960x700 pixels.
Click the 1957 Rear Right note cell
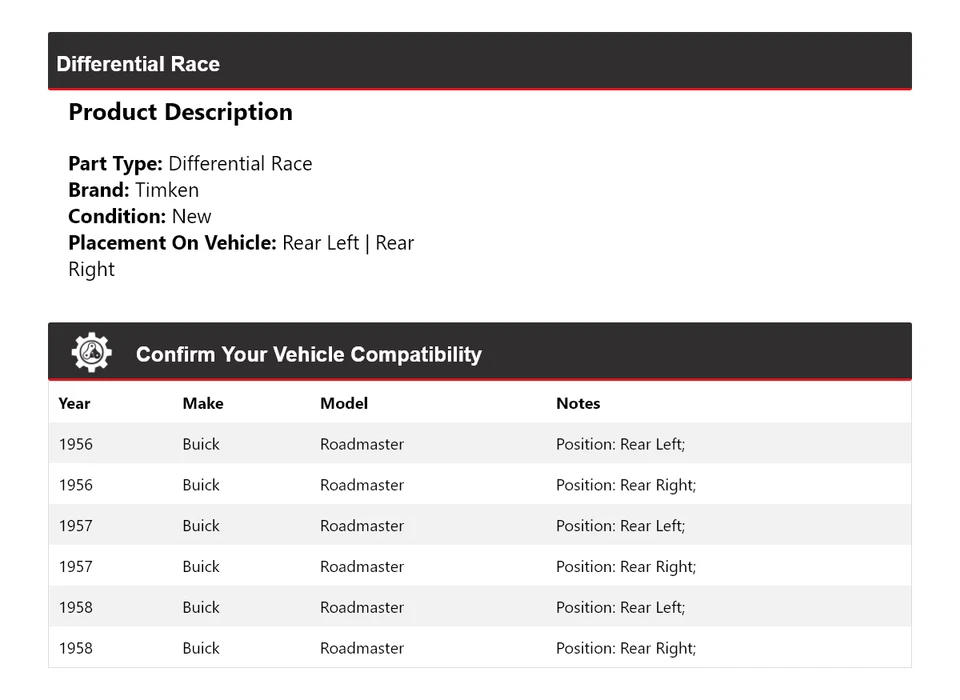click(626, 567)
